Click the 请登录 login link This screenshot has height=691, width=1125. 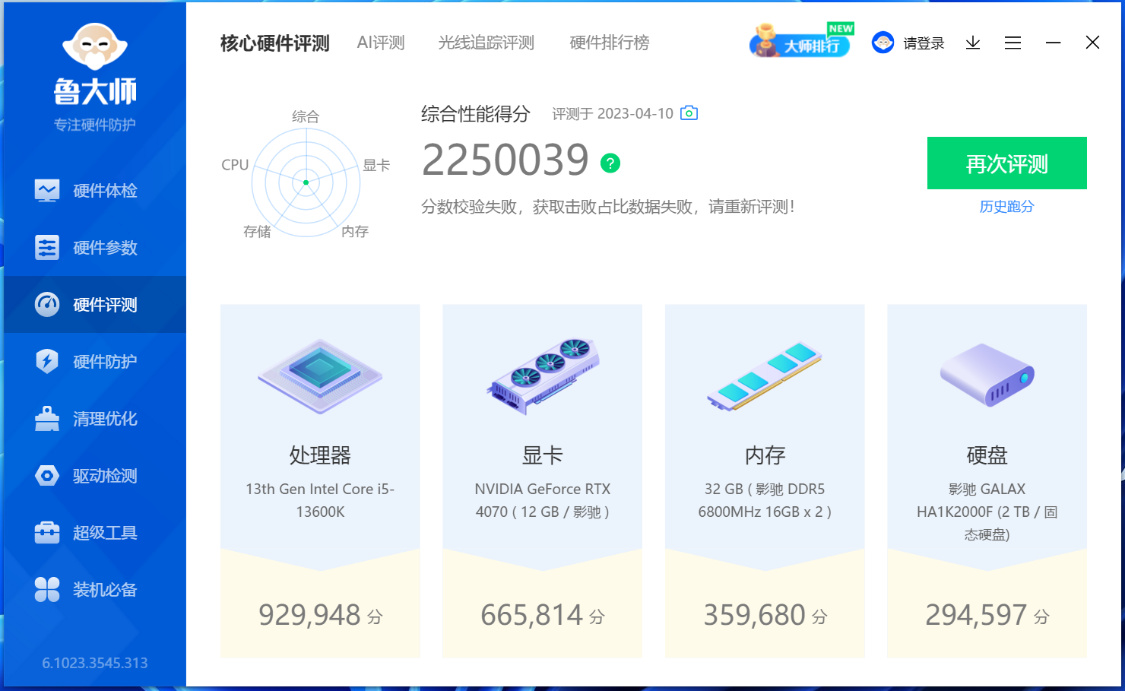tap(923, 43)
